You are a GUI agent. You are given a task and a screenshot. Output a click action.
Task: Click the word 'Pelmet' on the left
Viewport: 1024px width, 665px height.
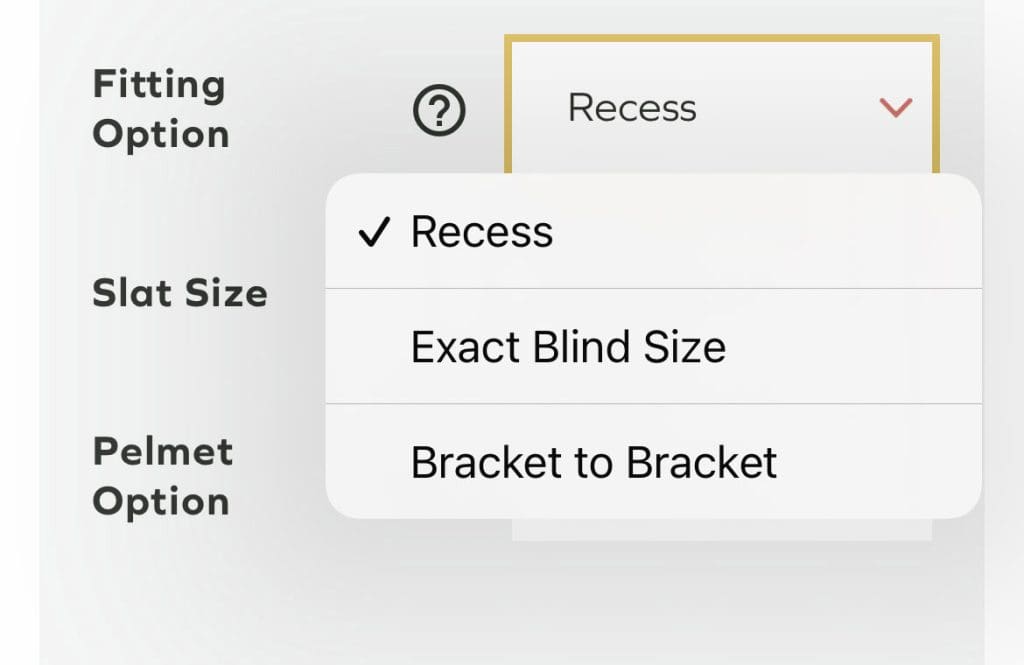click(163, 451)
